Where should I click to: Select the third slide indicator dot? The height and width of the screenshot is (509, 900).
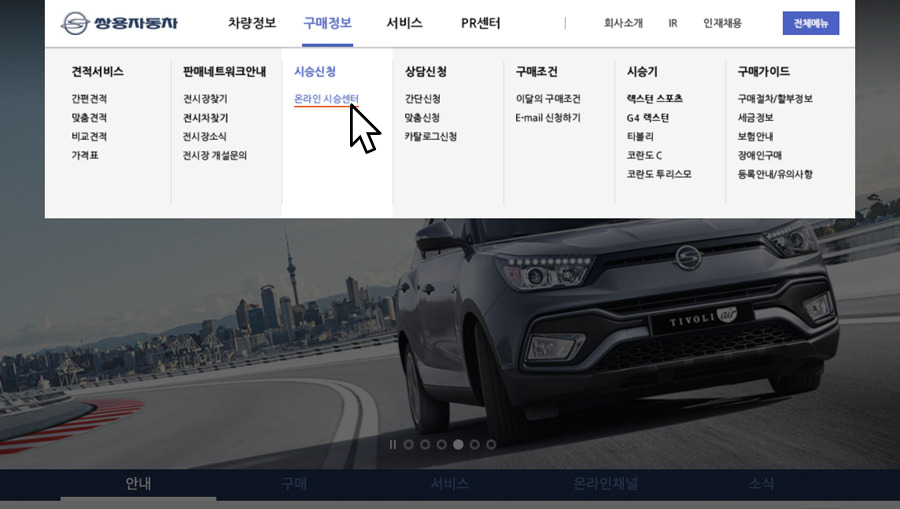point(441,444)
